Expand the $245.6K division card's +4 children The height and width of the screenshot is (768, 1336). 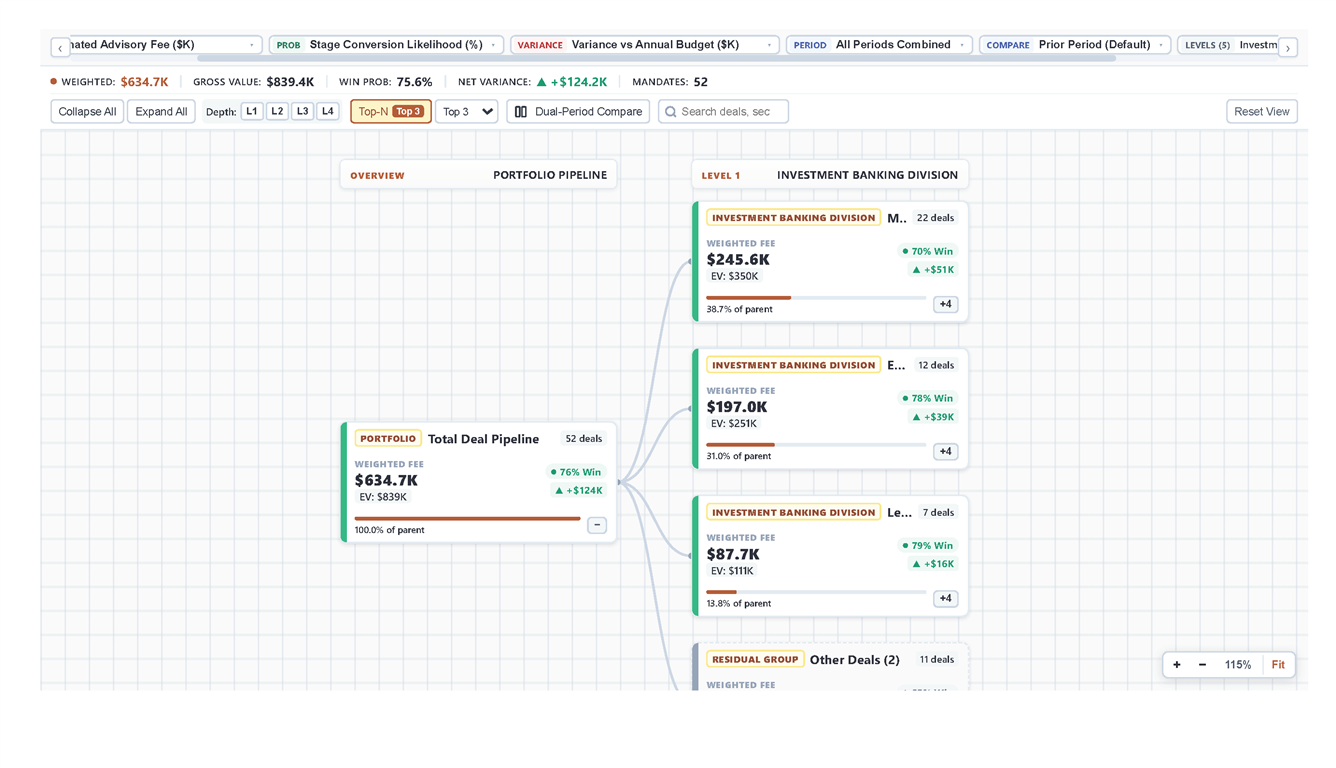pyautogui.click(x=945, y=304)
